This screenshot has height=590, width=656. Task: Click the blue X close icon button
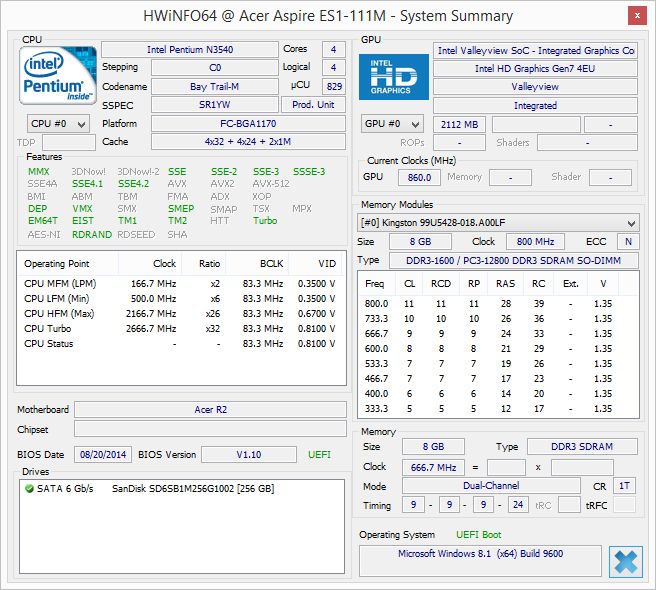pyautogui.click(x=626, y=562)
